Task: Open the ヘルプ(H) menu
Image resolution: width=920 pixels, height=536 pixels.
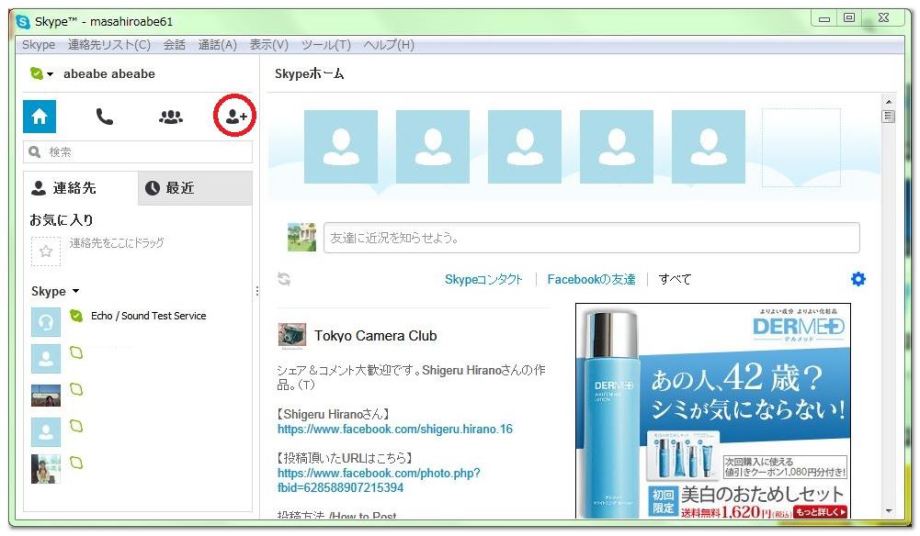Action: coord(388,45)
